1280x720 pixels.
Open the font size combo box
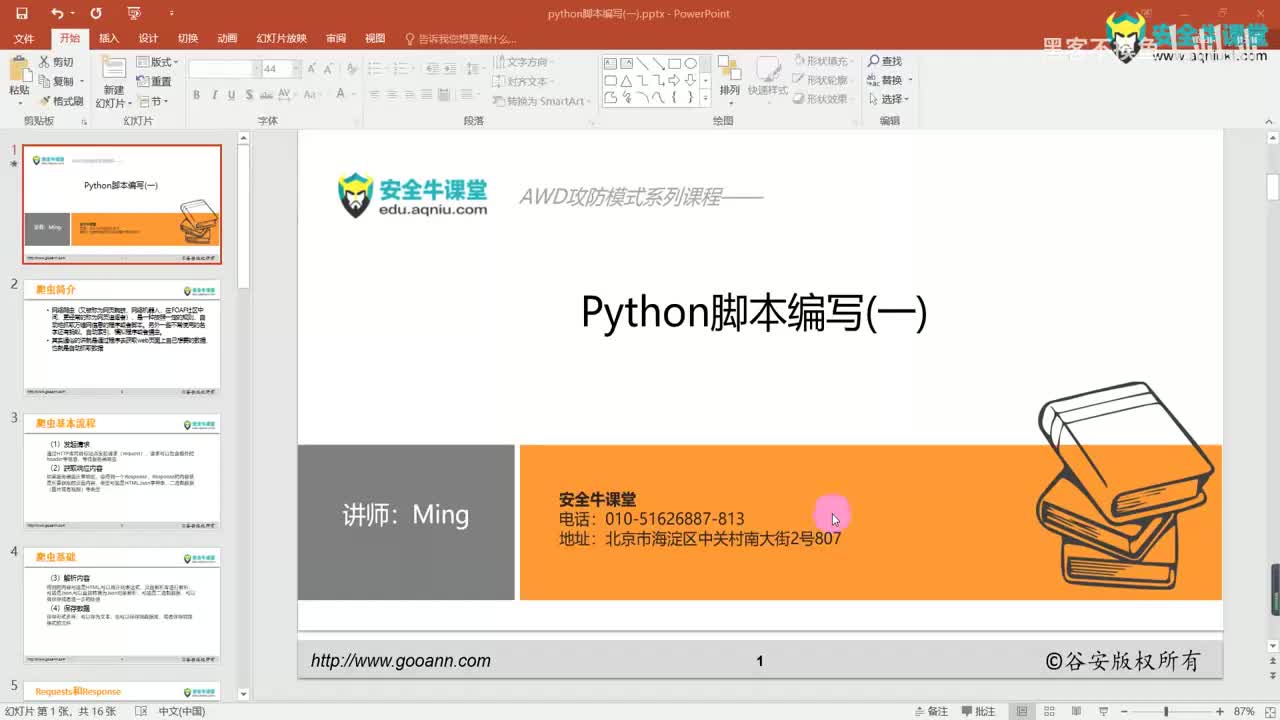[280, 69]
